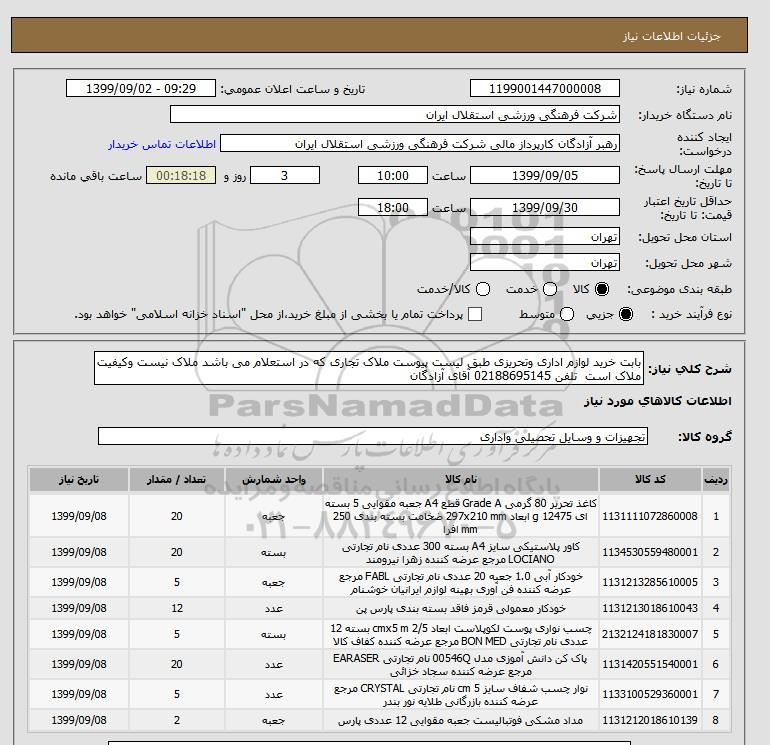Select the کالا/خدمت radio button
Viewport: 770px width, 745px height.
tap(483, 289)
